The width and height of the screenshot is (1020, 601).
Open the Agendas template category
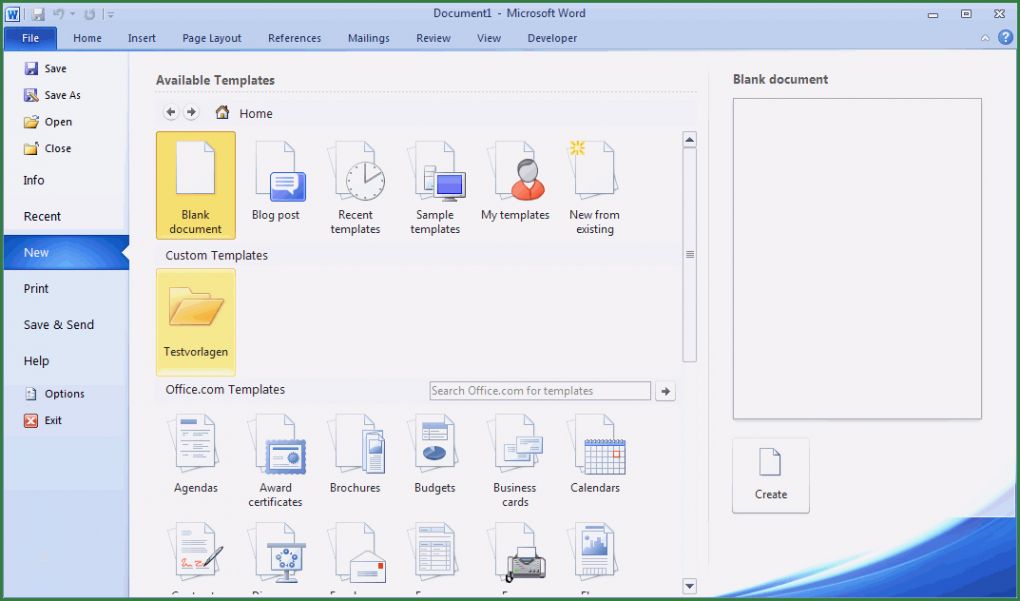tap(195, 455)
